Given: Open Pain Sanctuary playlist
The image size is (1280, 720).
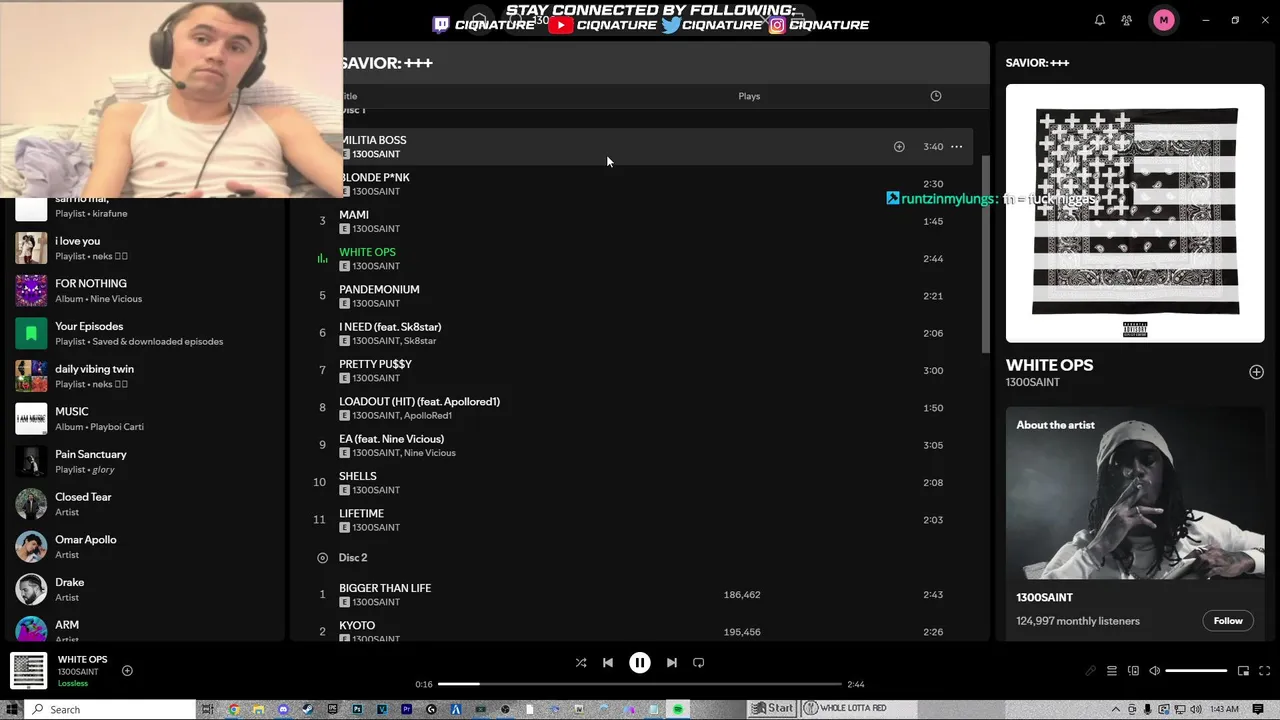Looking at the screenshot, I should click(x=145, y=461).
